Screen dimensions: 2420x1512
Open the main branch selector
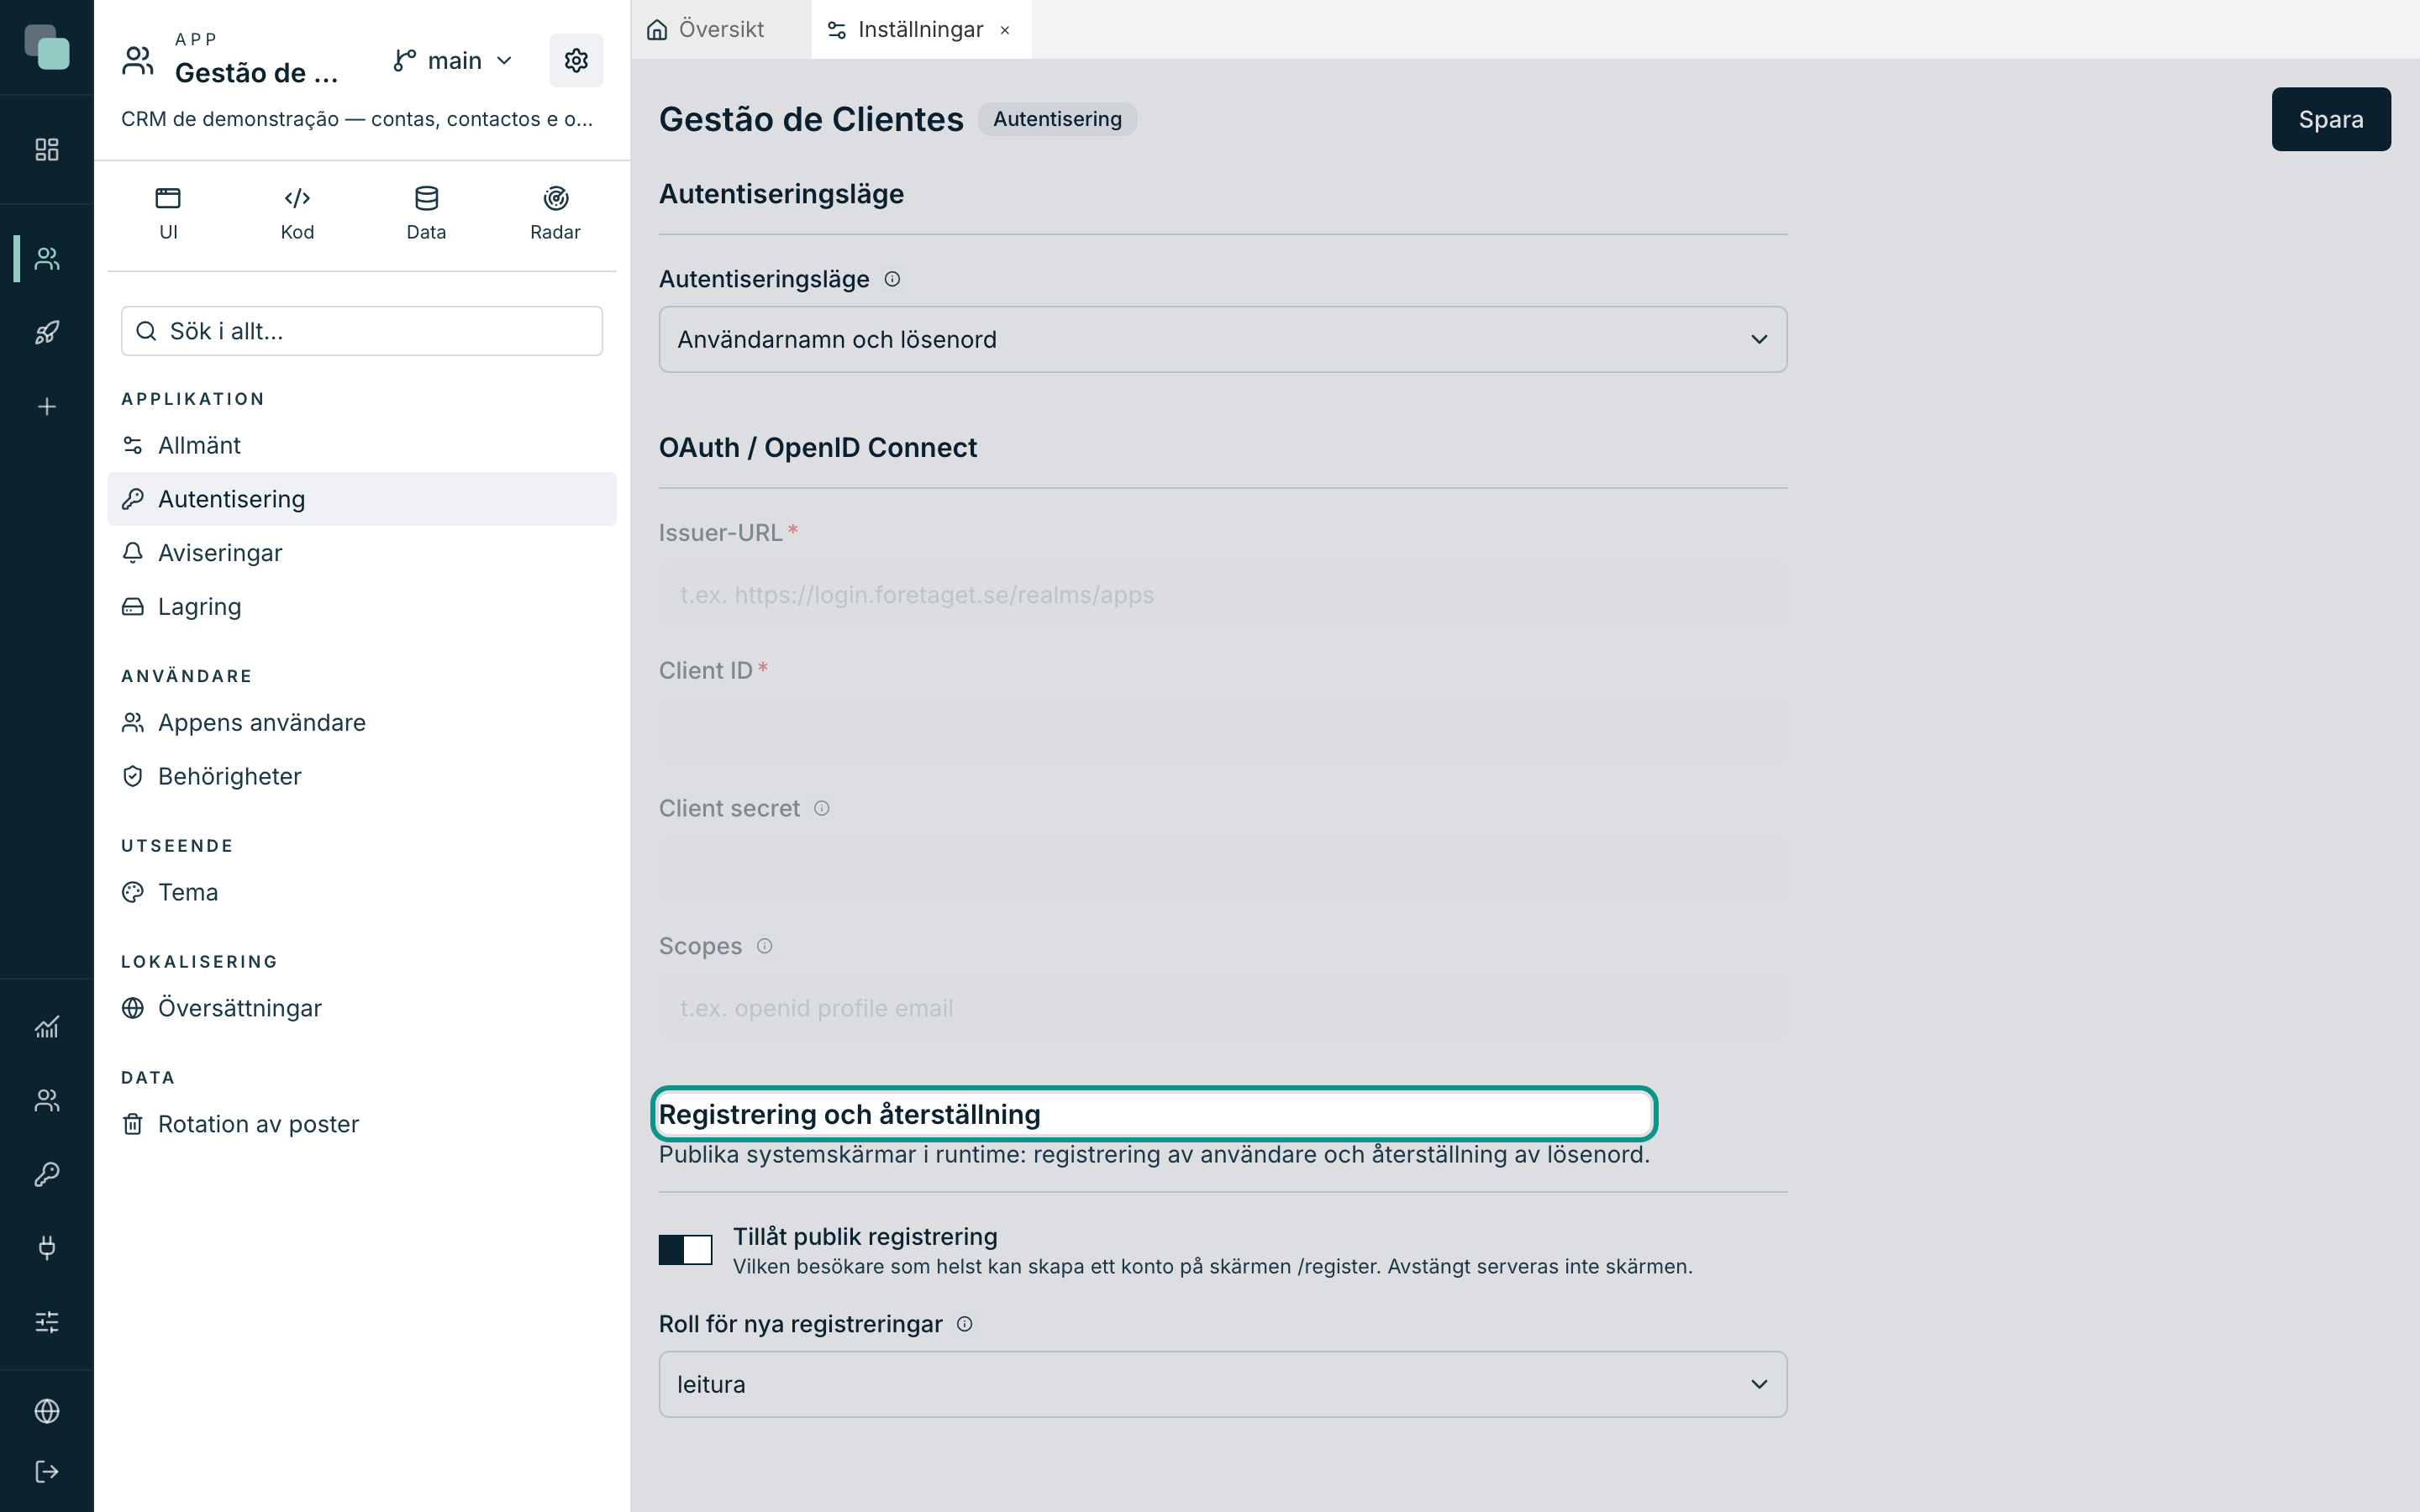coord(453,61)
